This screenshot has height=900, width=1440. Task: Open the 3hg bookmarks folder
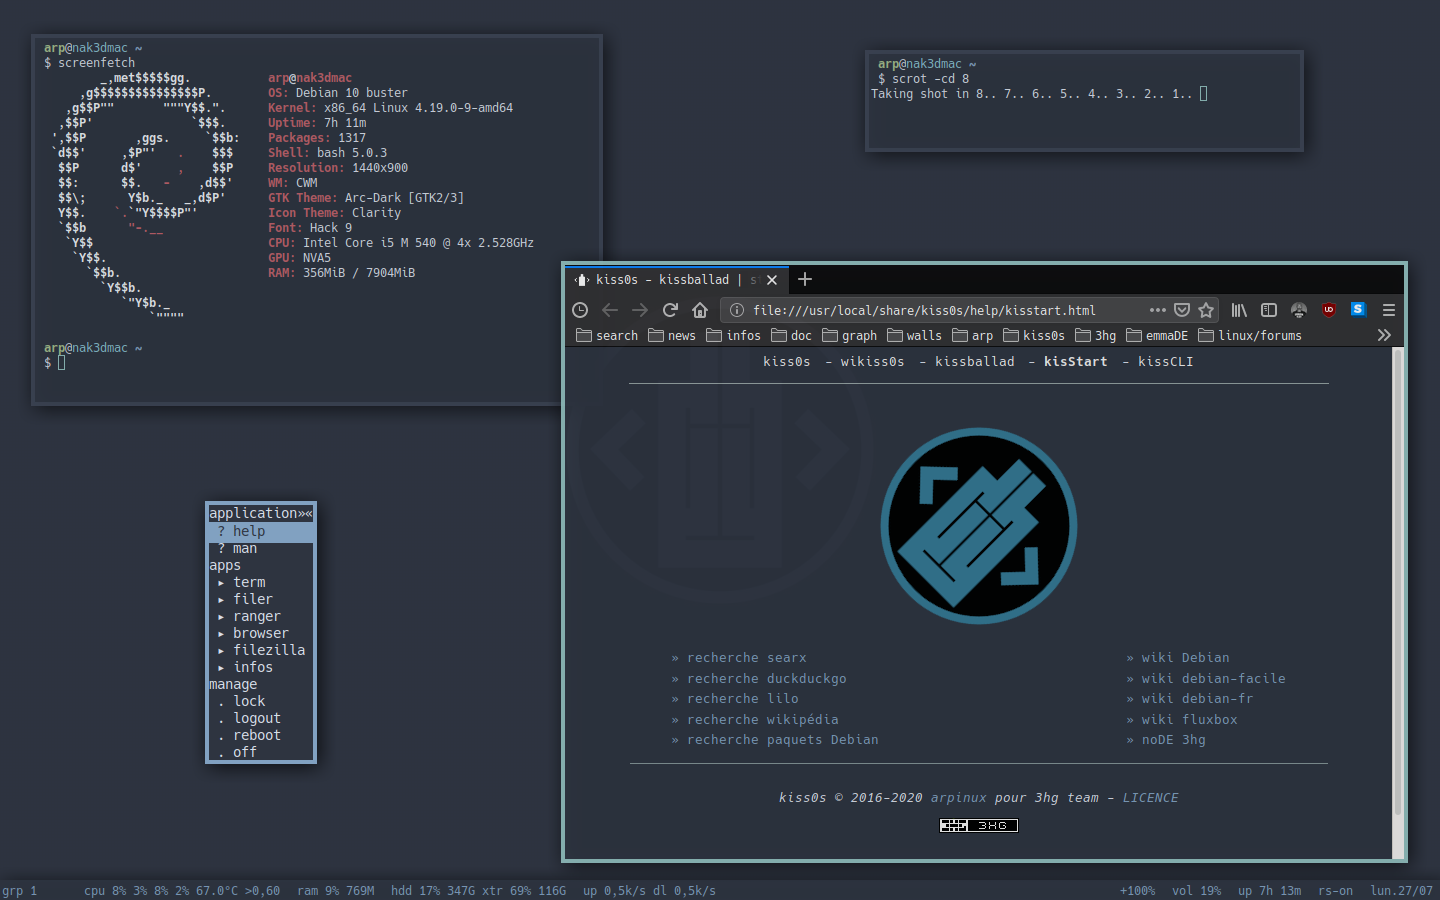point(1096,336)
